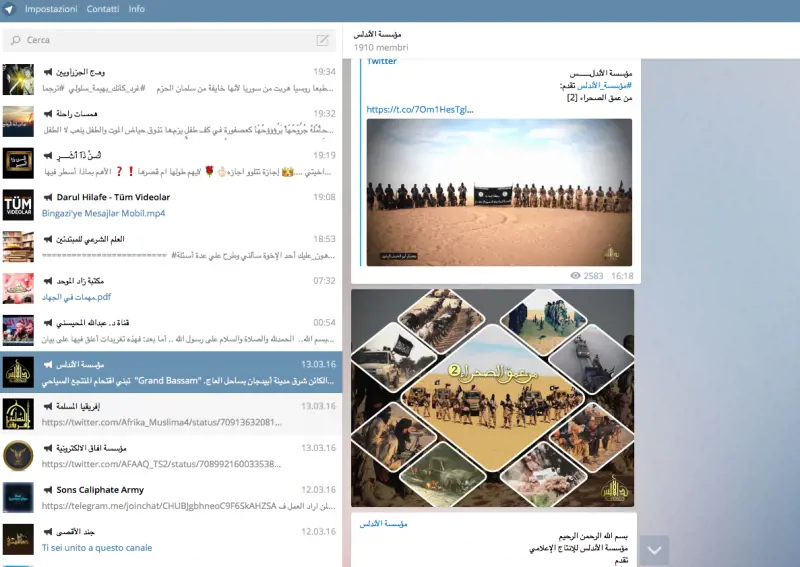The image size is (800, 567).
Task: Open the desert group photo preview
Action: click(499, 192)
